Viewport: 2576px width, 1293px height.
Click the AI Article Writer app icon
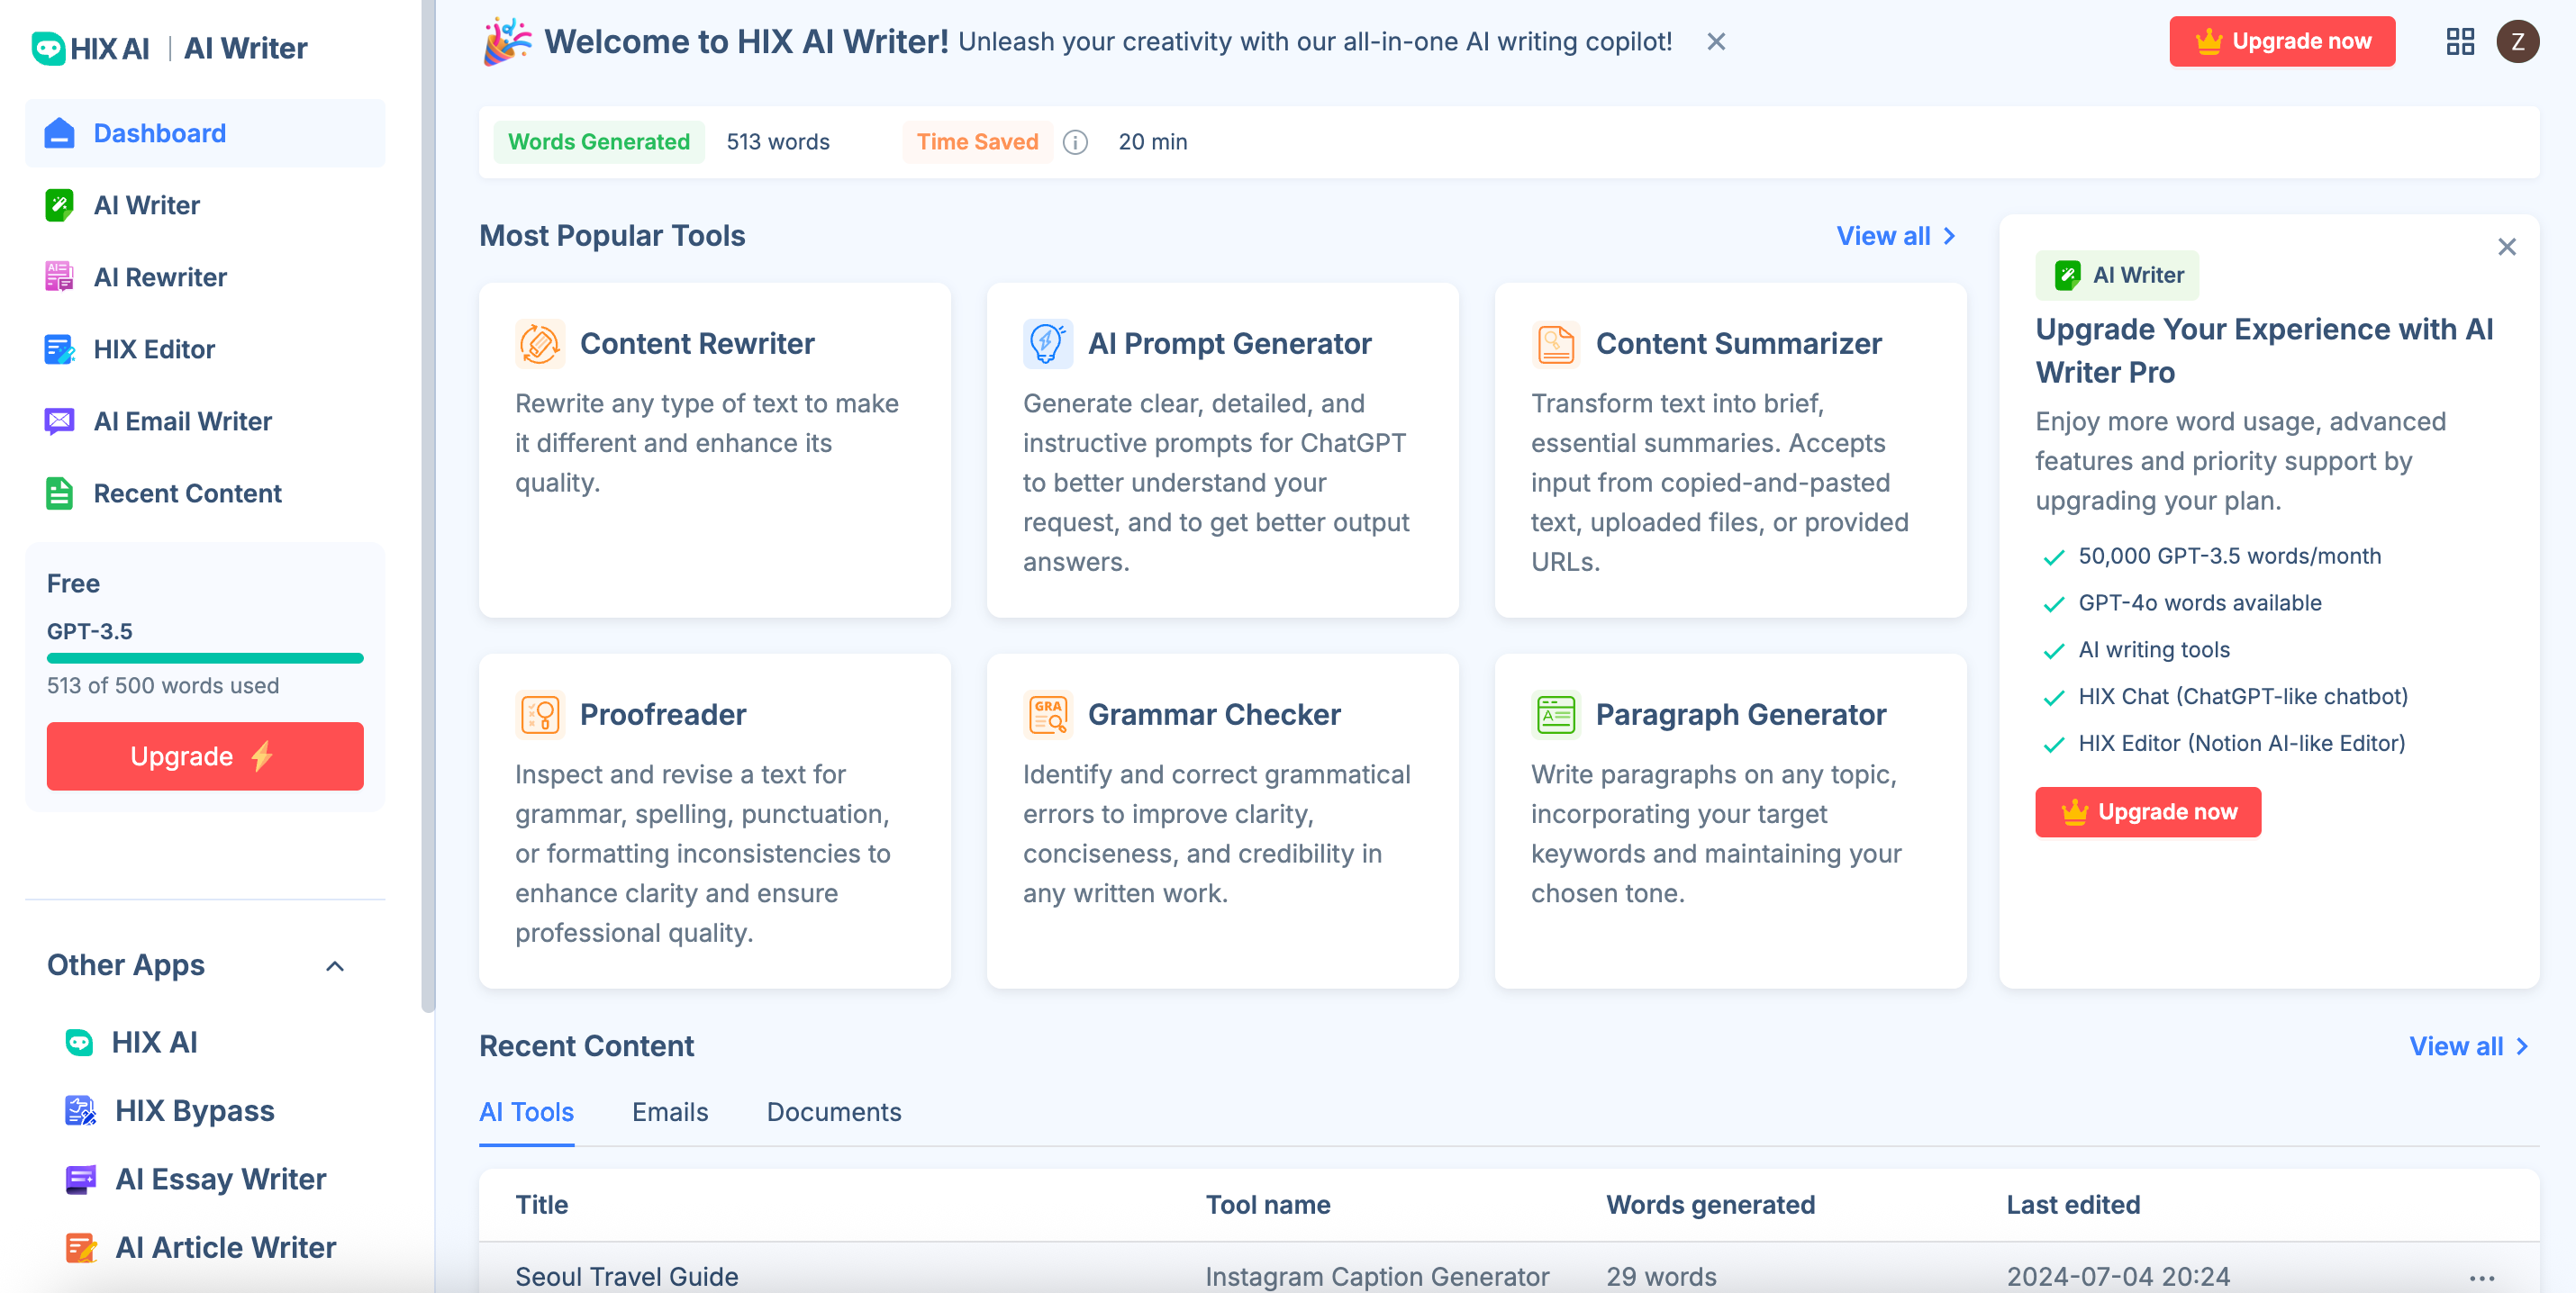point(80,1247)
